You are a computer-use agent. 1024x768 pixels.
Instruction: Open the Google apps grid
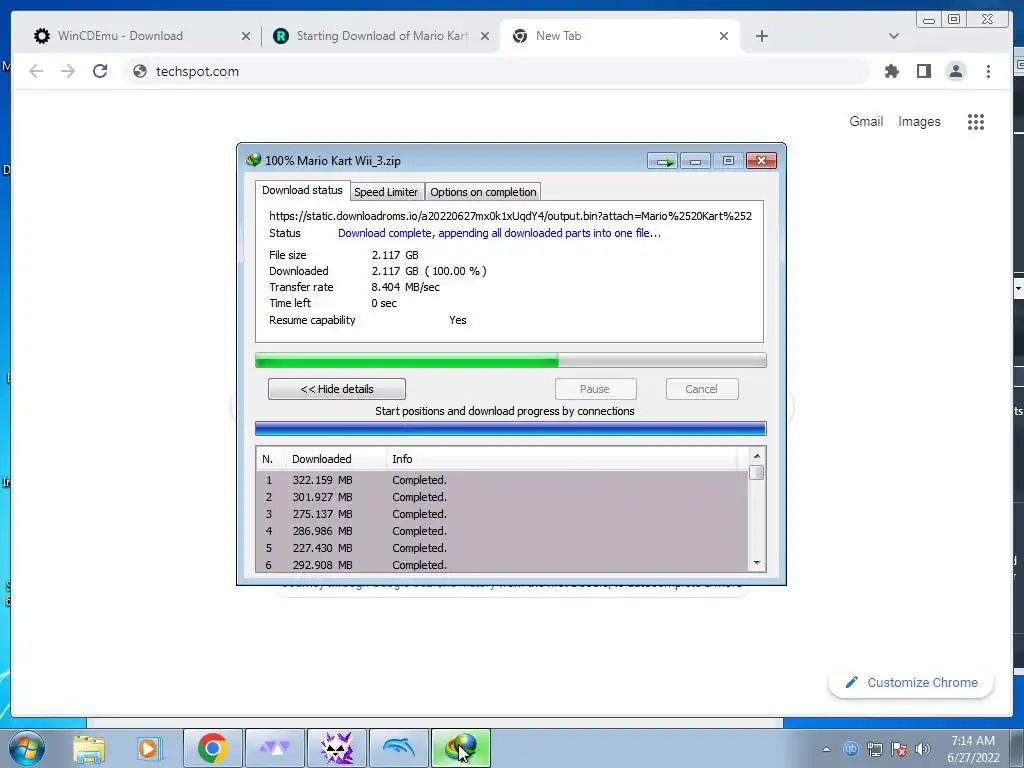pyautogui.click(x=976, y=121)
